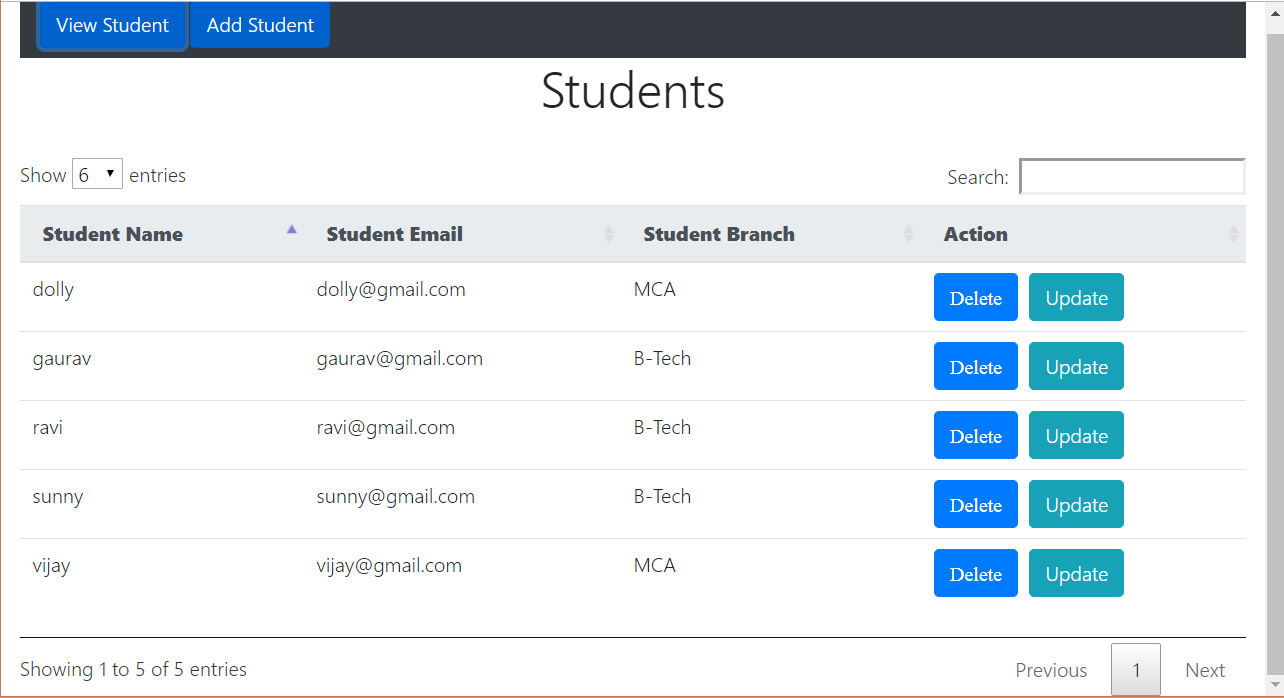The width and height of the screenshot is (1284, 698).
Task: Sort by the Student Email column arrow
Action: pyautogui.click(x=608, y=233)
